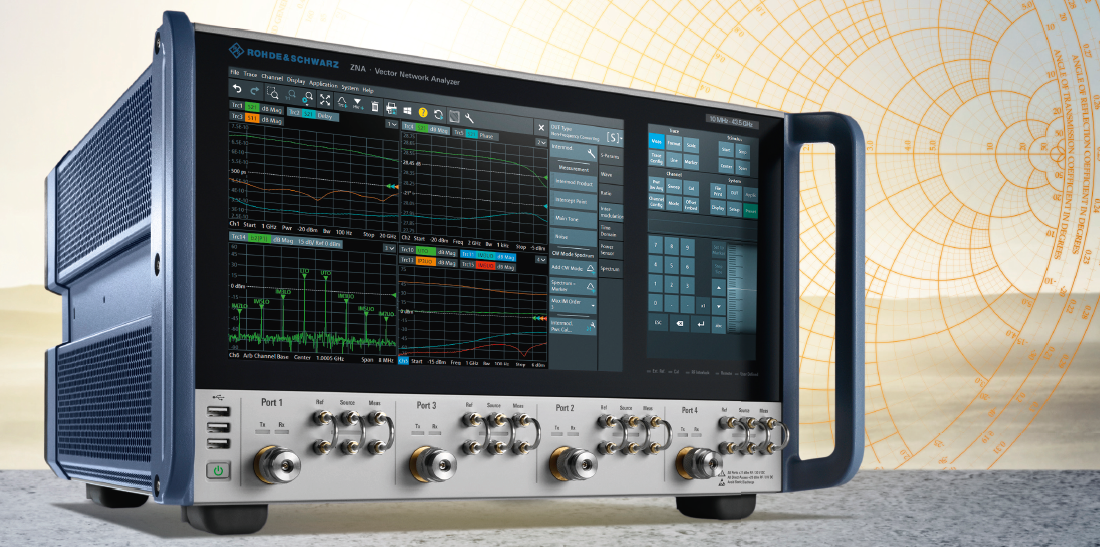This screenshot has width=1100, height=547.
Task: Open diagram 3 selector dropdown
Action: tap(389, 248)
